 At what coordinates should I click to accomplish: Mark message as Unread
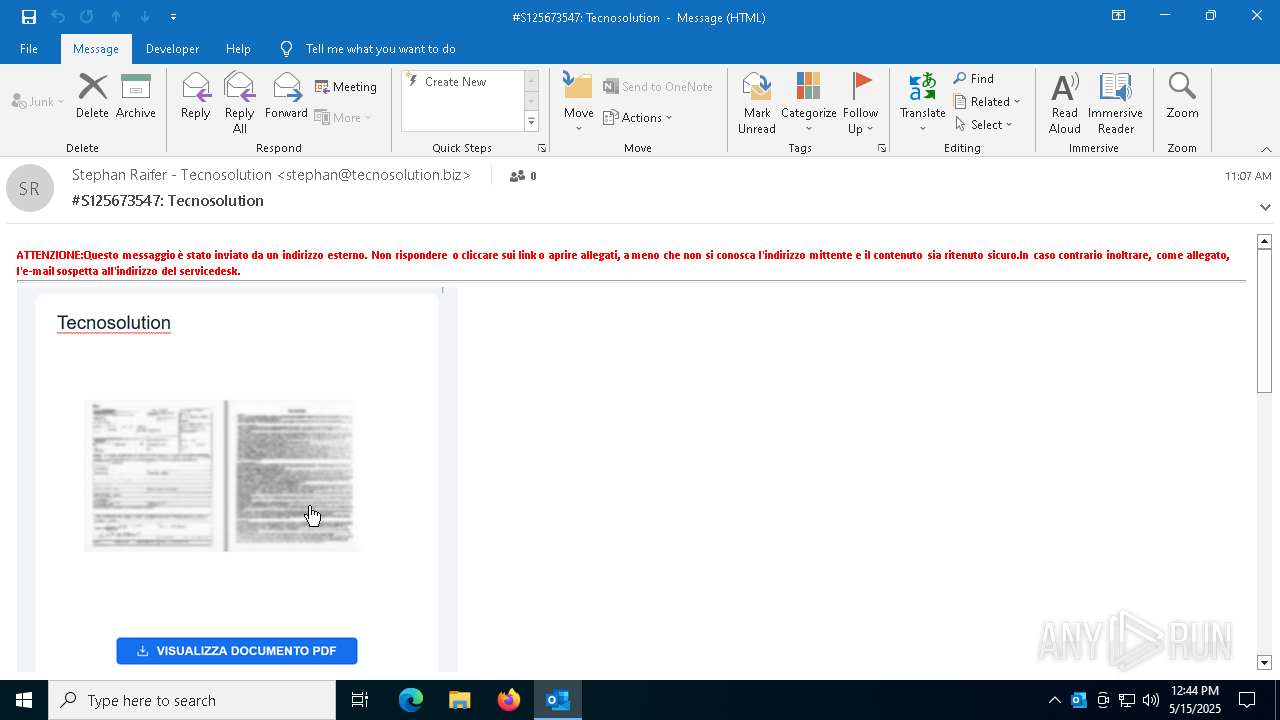(x=757, y=103)
